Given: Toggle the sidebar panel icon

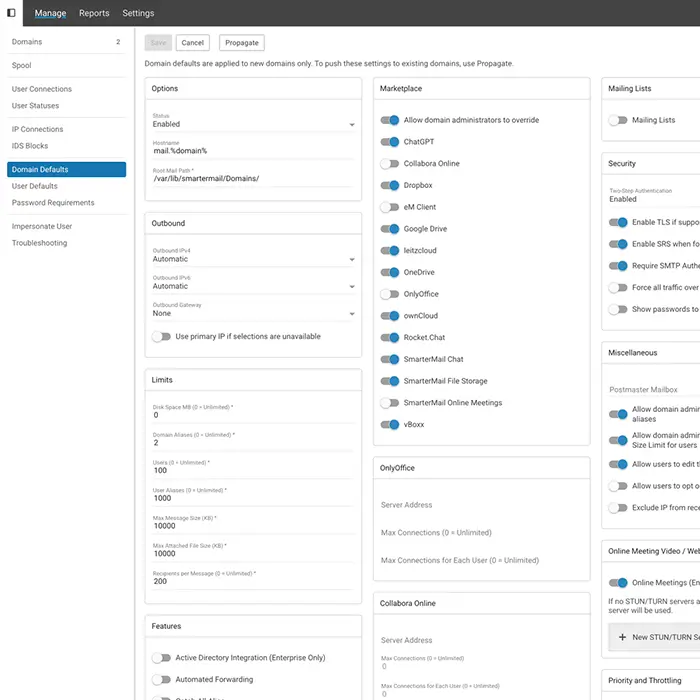Looking at the screenshot, I should pyautogui.click(x=11, y=13).
